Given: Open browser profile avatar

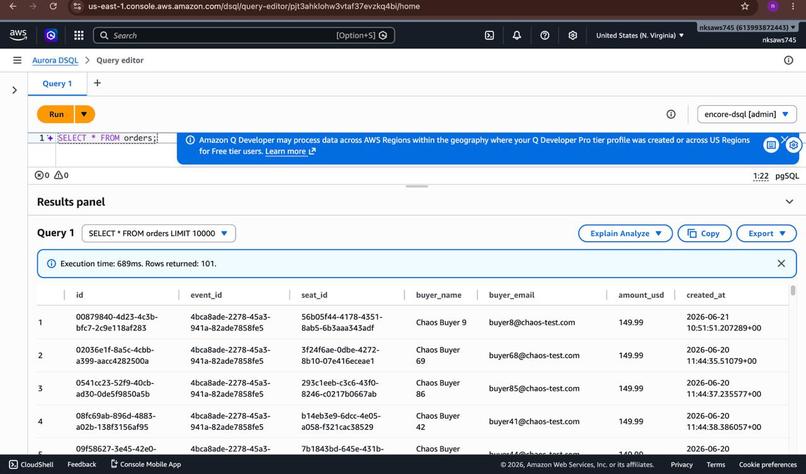Looking at the screenshot, I should point(773,6).
